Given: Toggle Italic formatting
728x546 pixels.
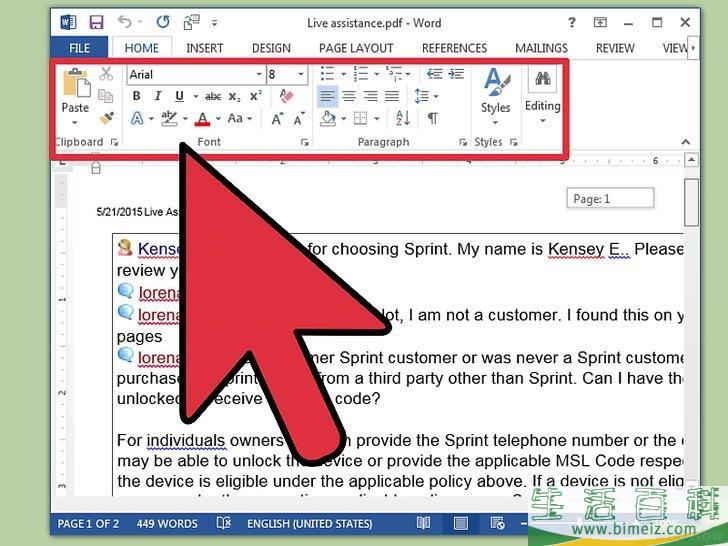Looking at the screenshot, I should (x=158, y=96).
